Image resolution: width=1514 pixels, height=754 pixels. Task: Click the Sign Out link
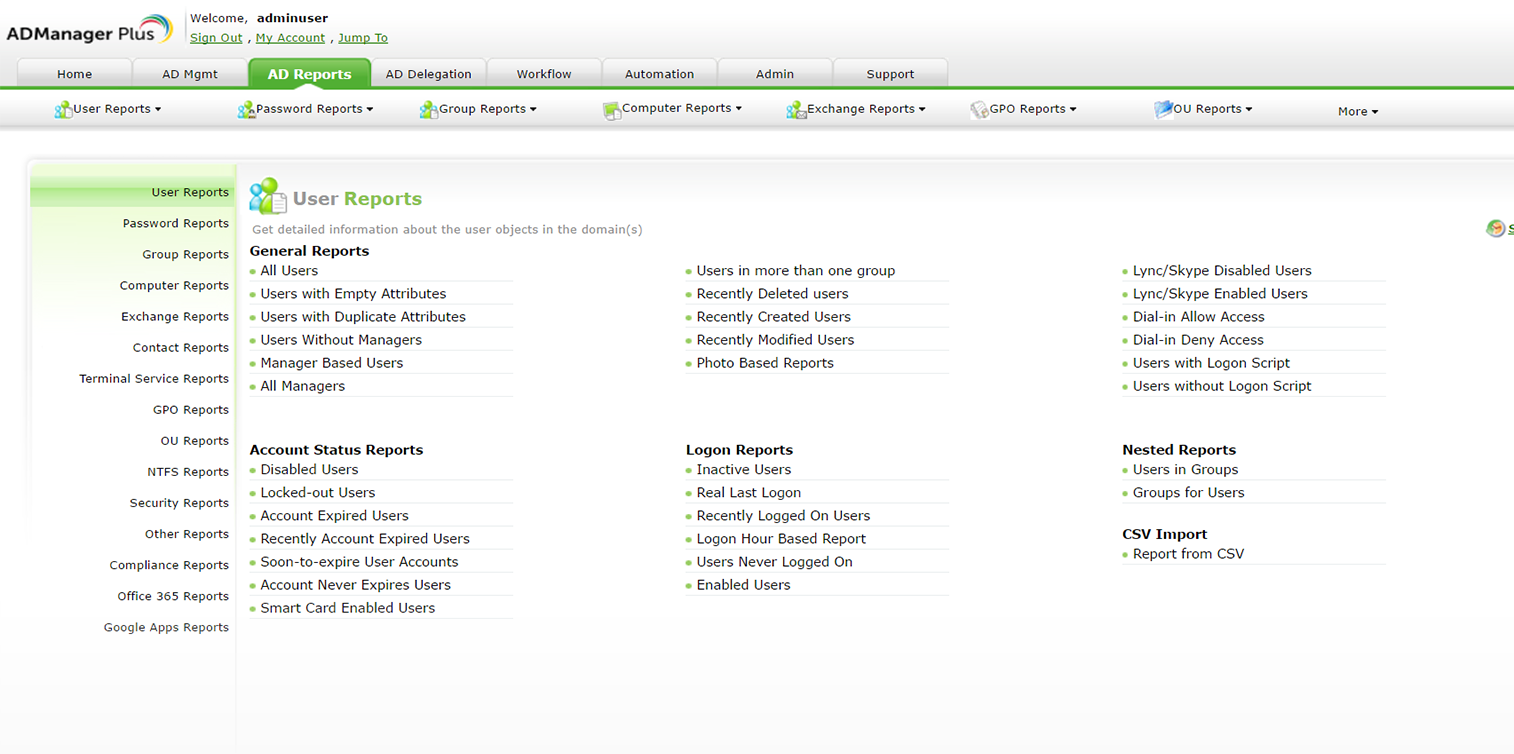216,38
